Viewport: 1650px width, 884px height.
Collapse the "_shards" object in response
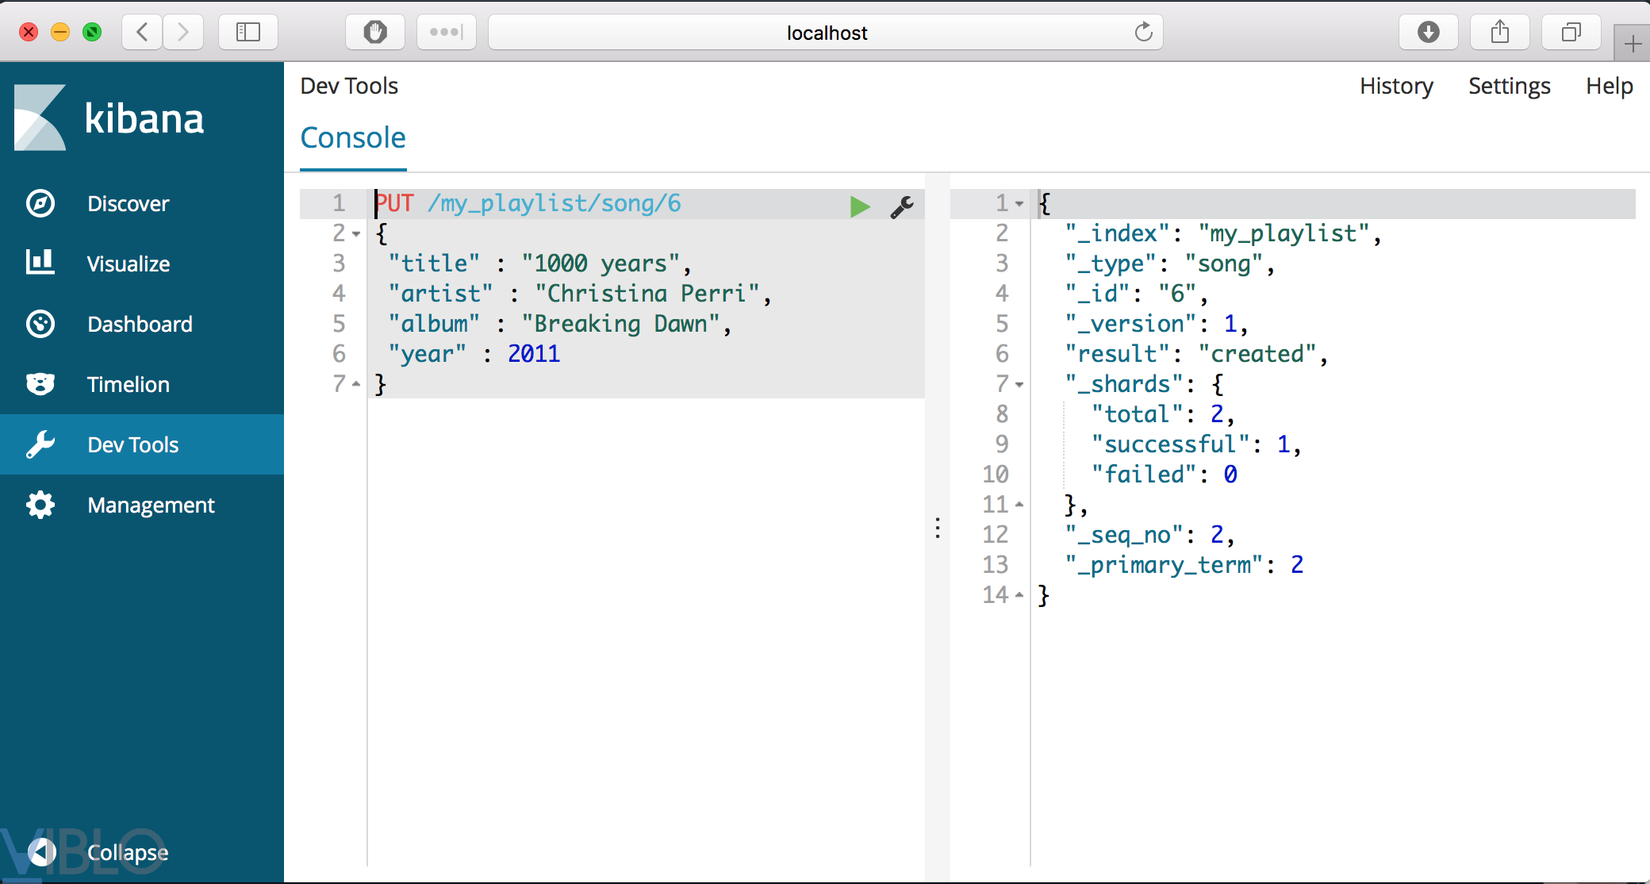[x=1019, y=385]
